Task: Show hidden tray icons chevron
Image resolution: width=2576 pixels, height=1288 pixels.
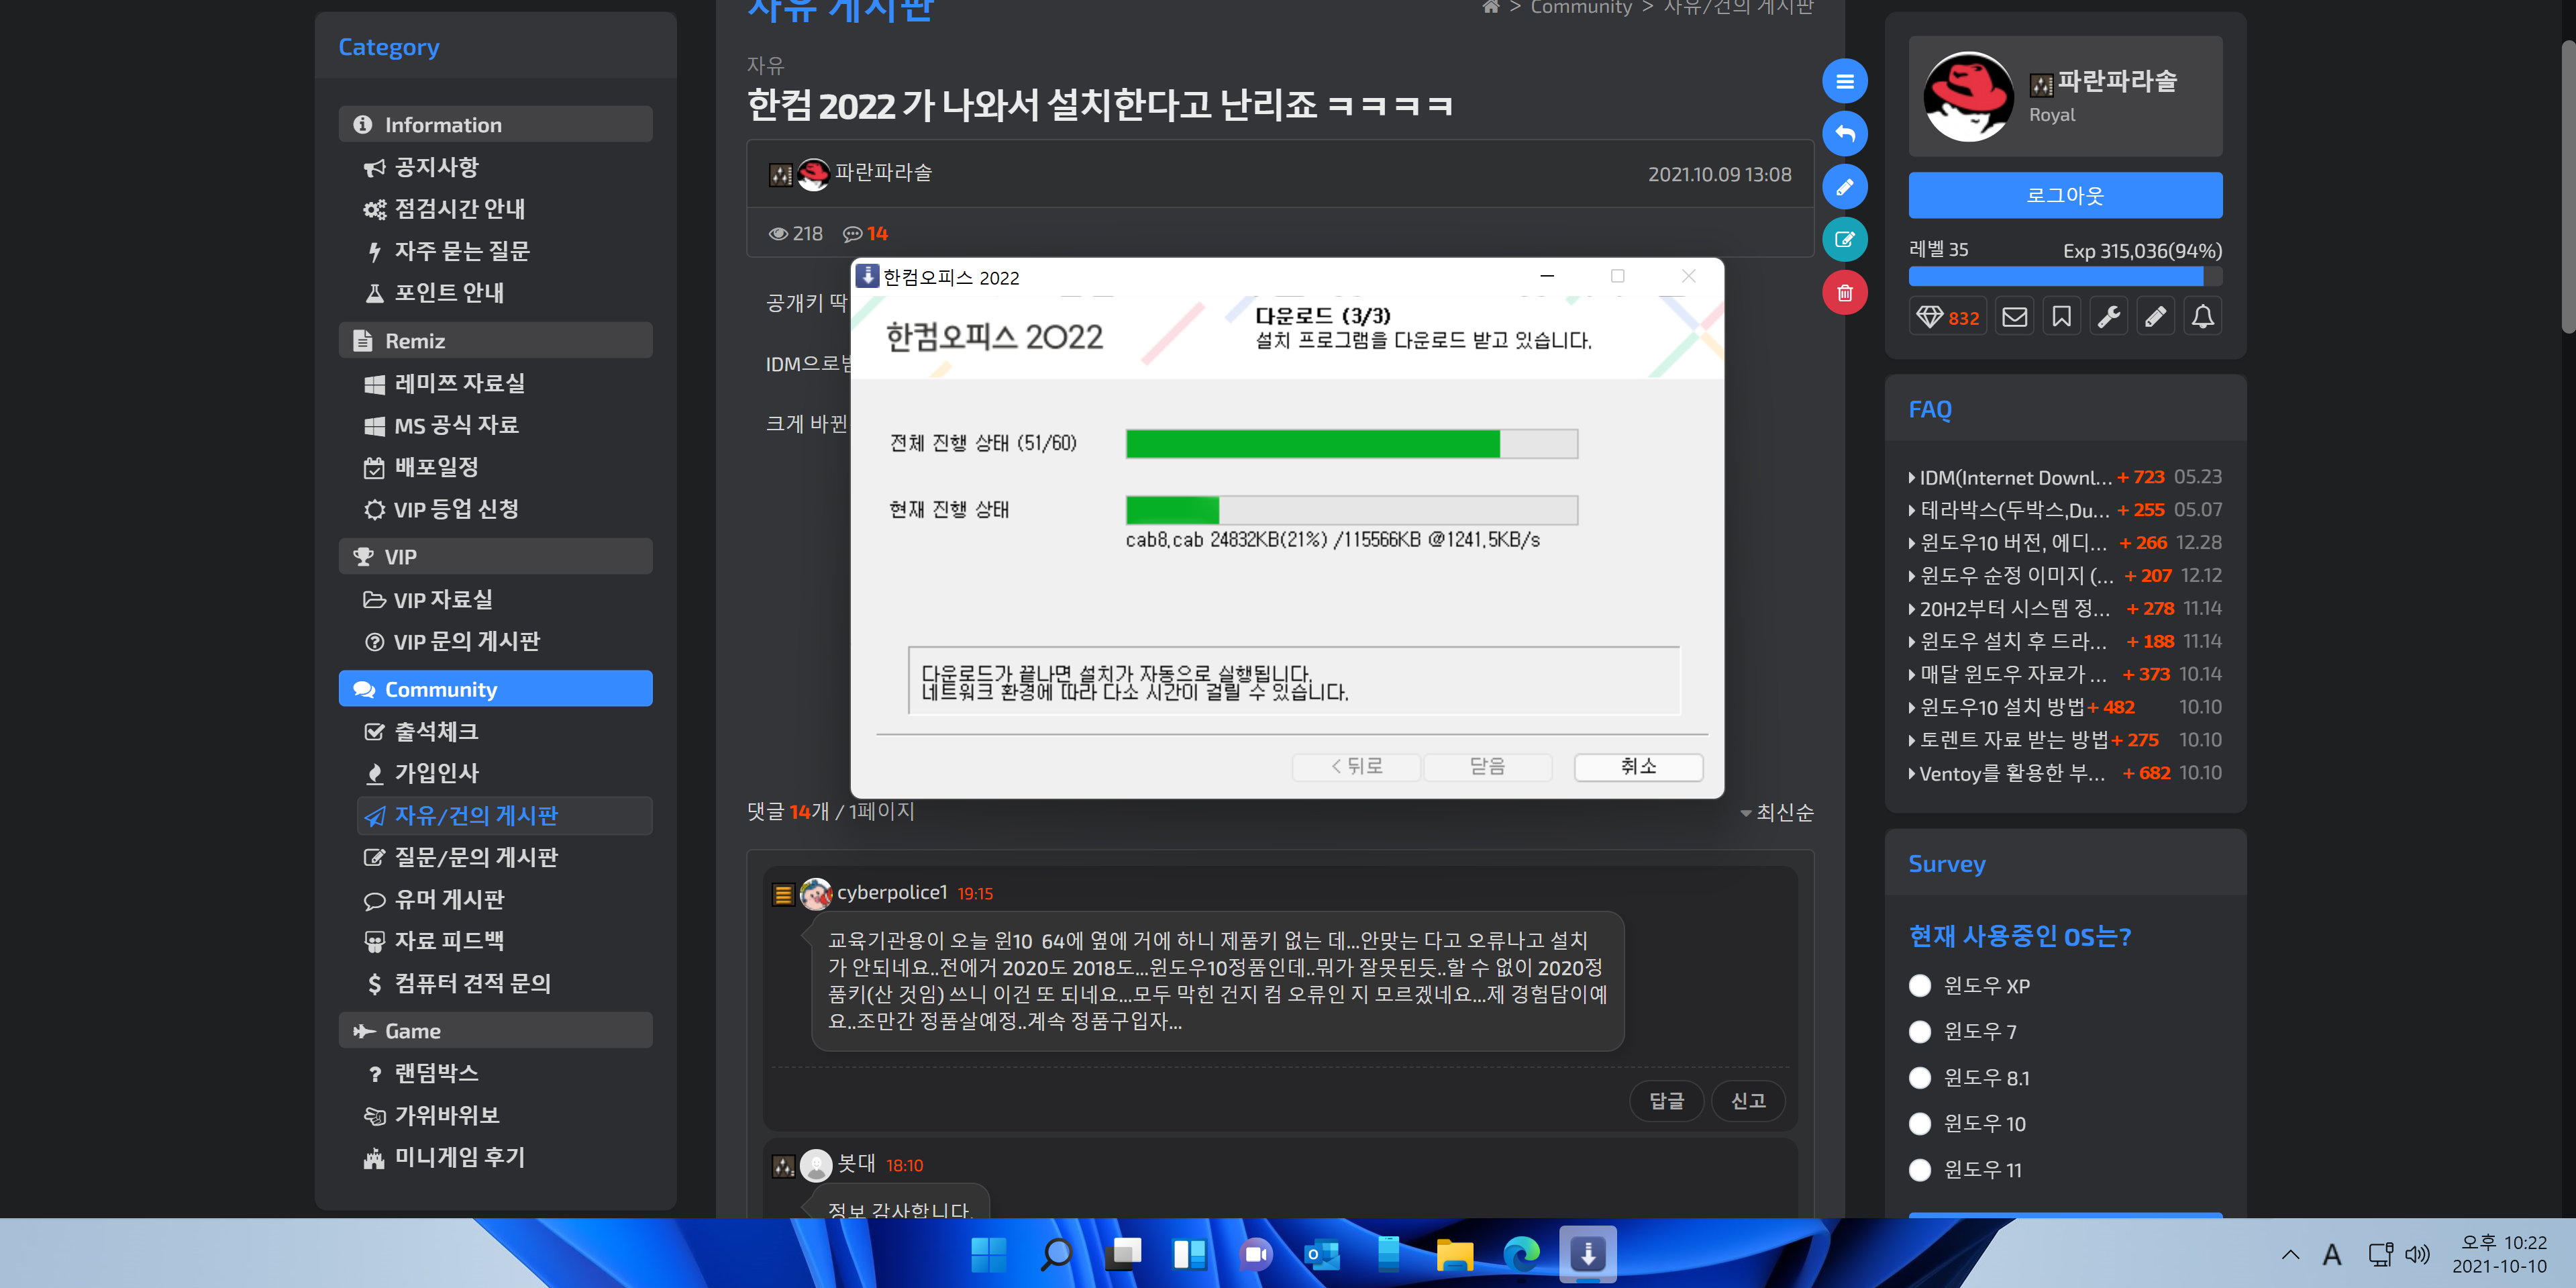Action: [2290, 1254]
